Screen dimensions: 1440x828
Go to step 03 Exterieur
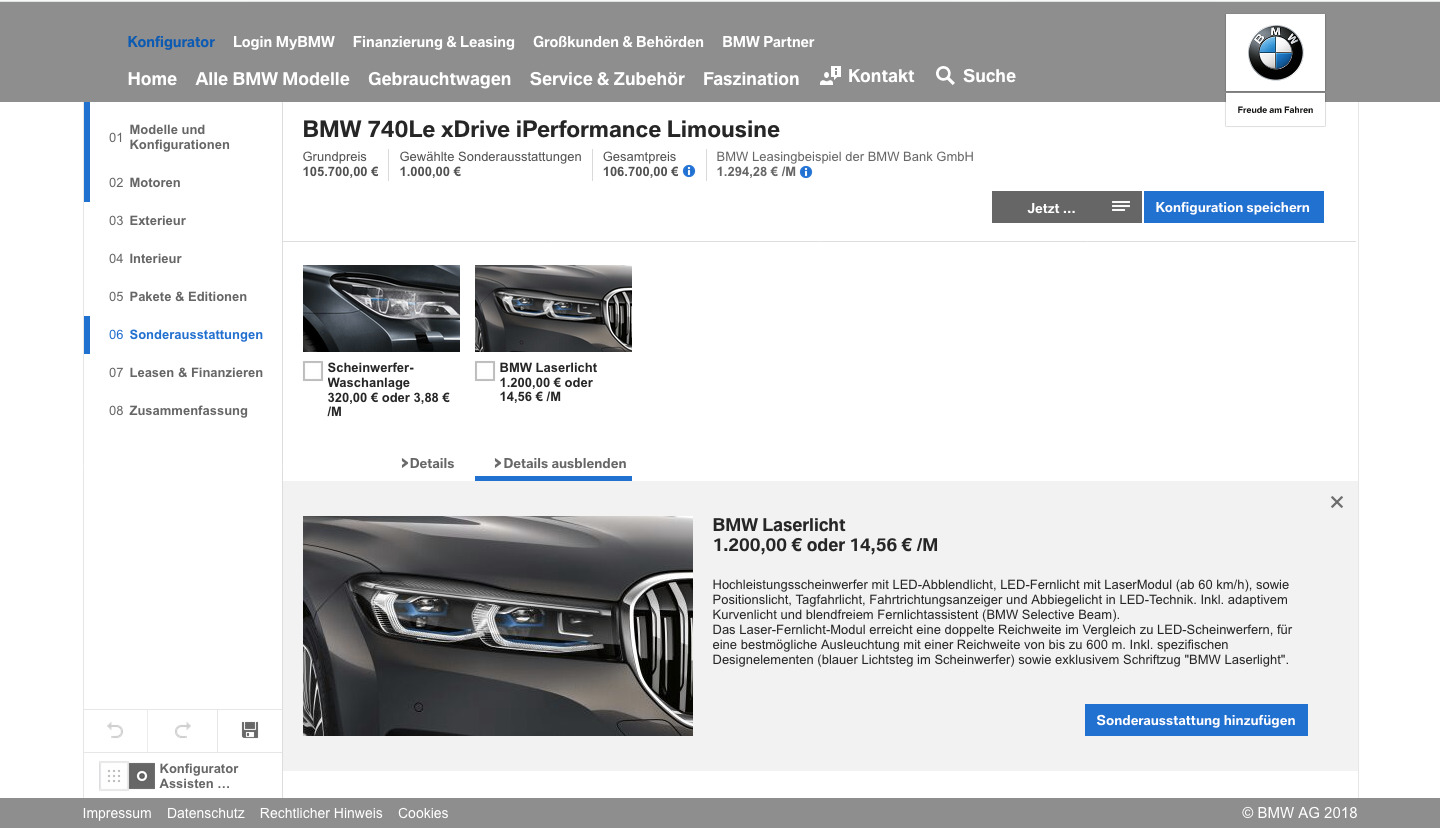tap(157, 220)
